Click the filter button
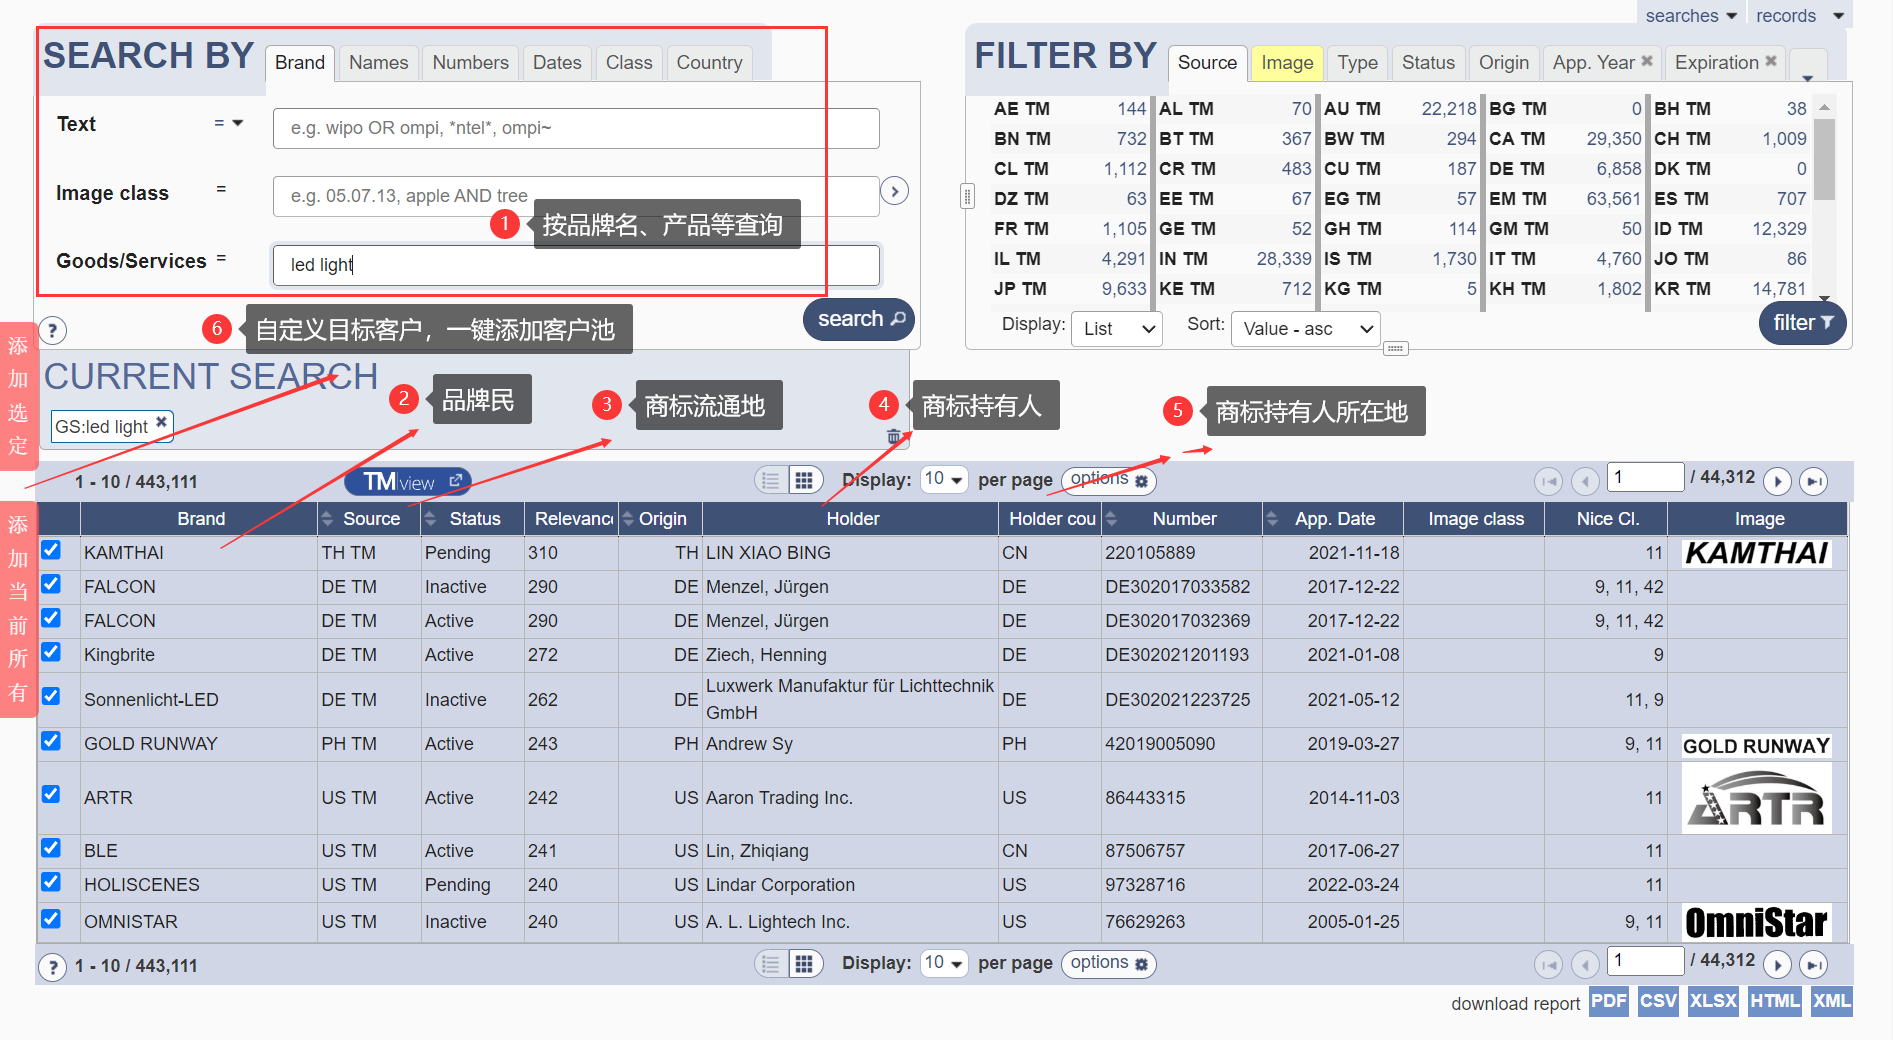This screenshot has width=1893, height=1040. click(x=1802, y=323)
